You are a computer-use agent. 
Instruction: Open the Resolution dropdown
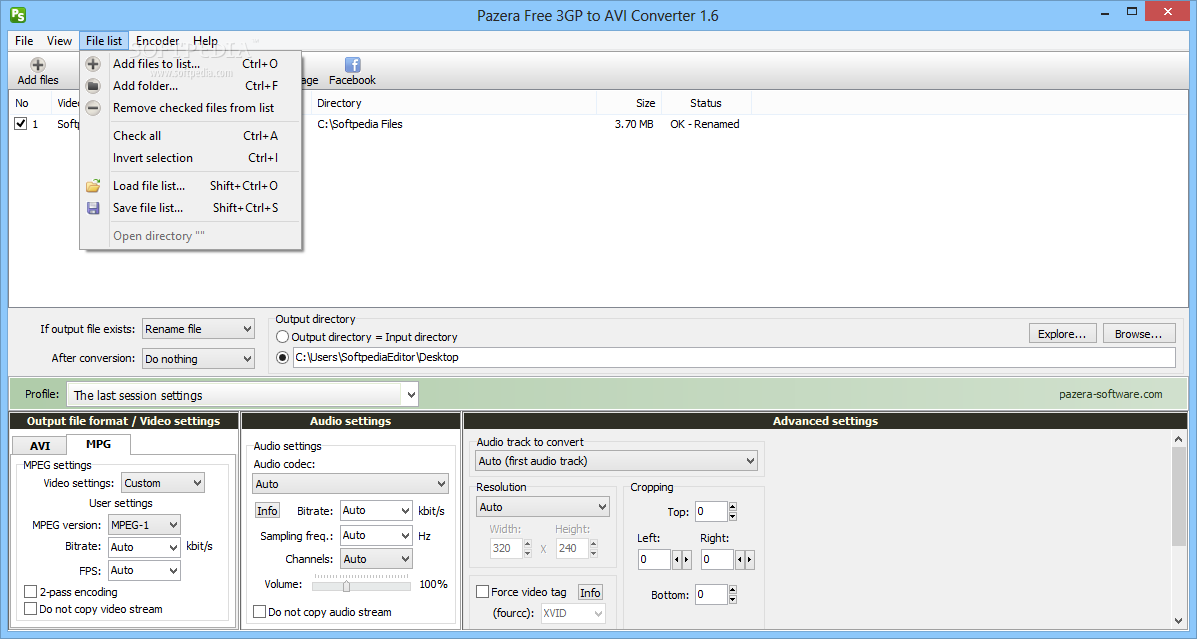click(543, 507)
